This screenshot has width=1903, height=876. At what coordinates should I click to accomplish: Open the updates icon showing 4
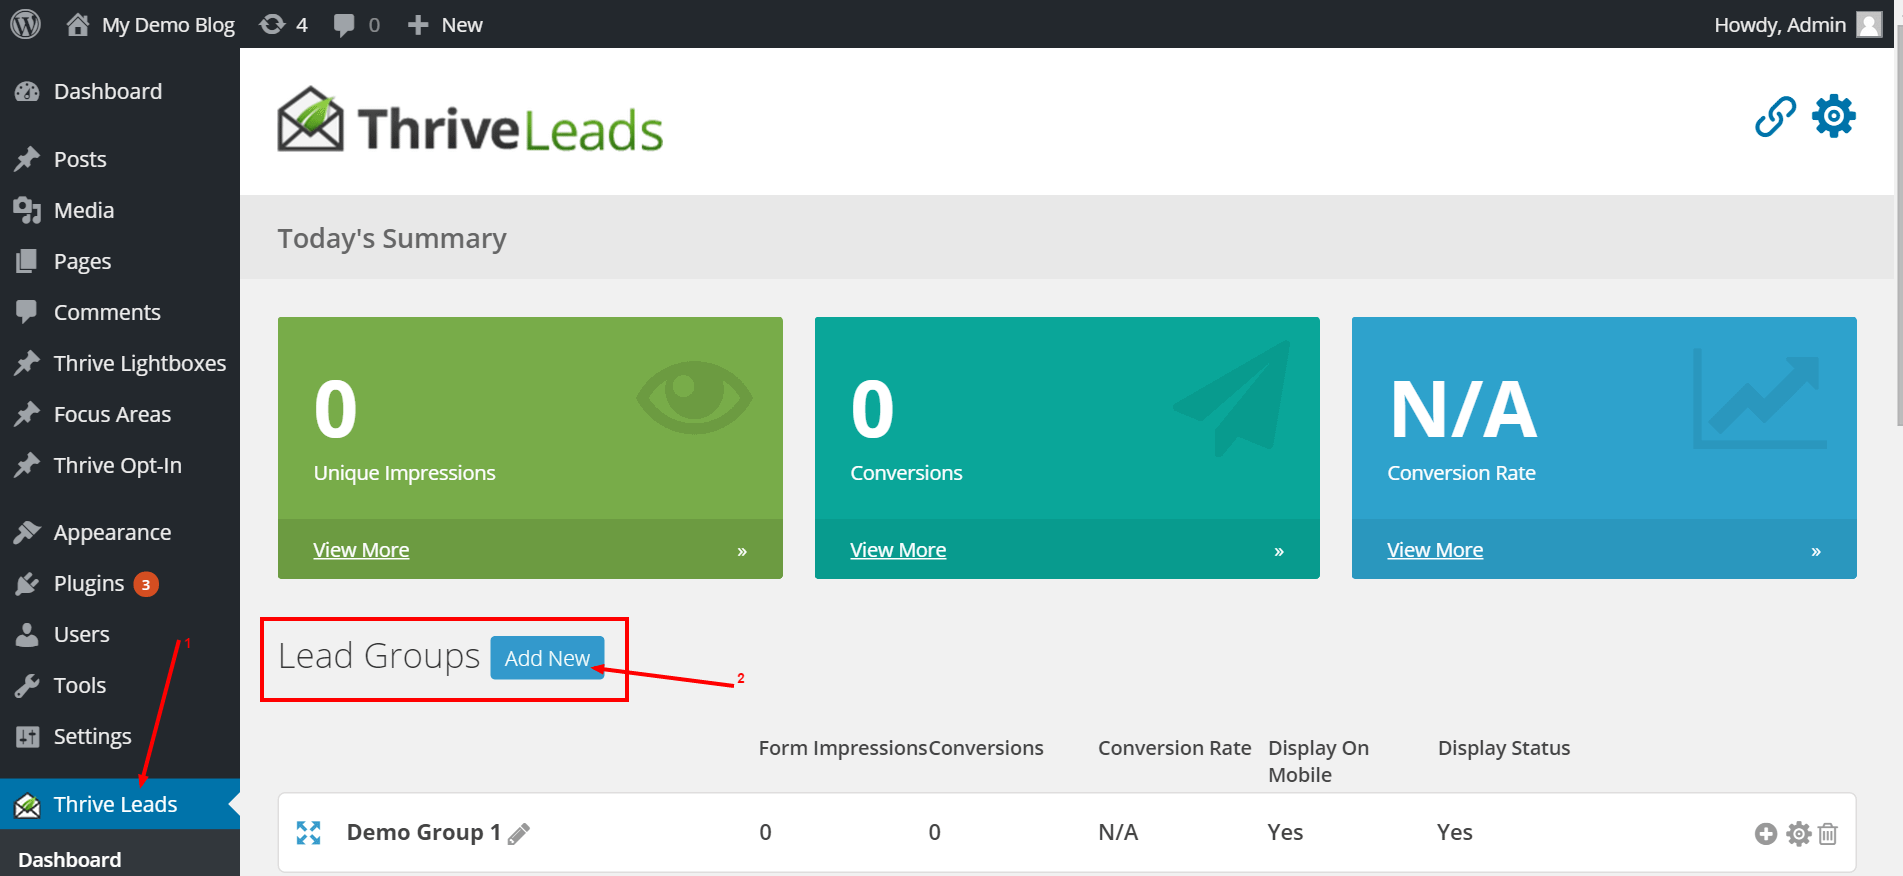(x=283, y=24)
